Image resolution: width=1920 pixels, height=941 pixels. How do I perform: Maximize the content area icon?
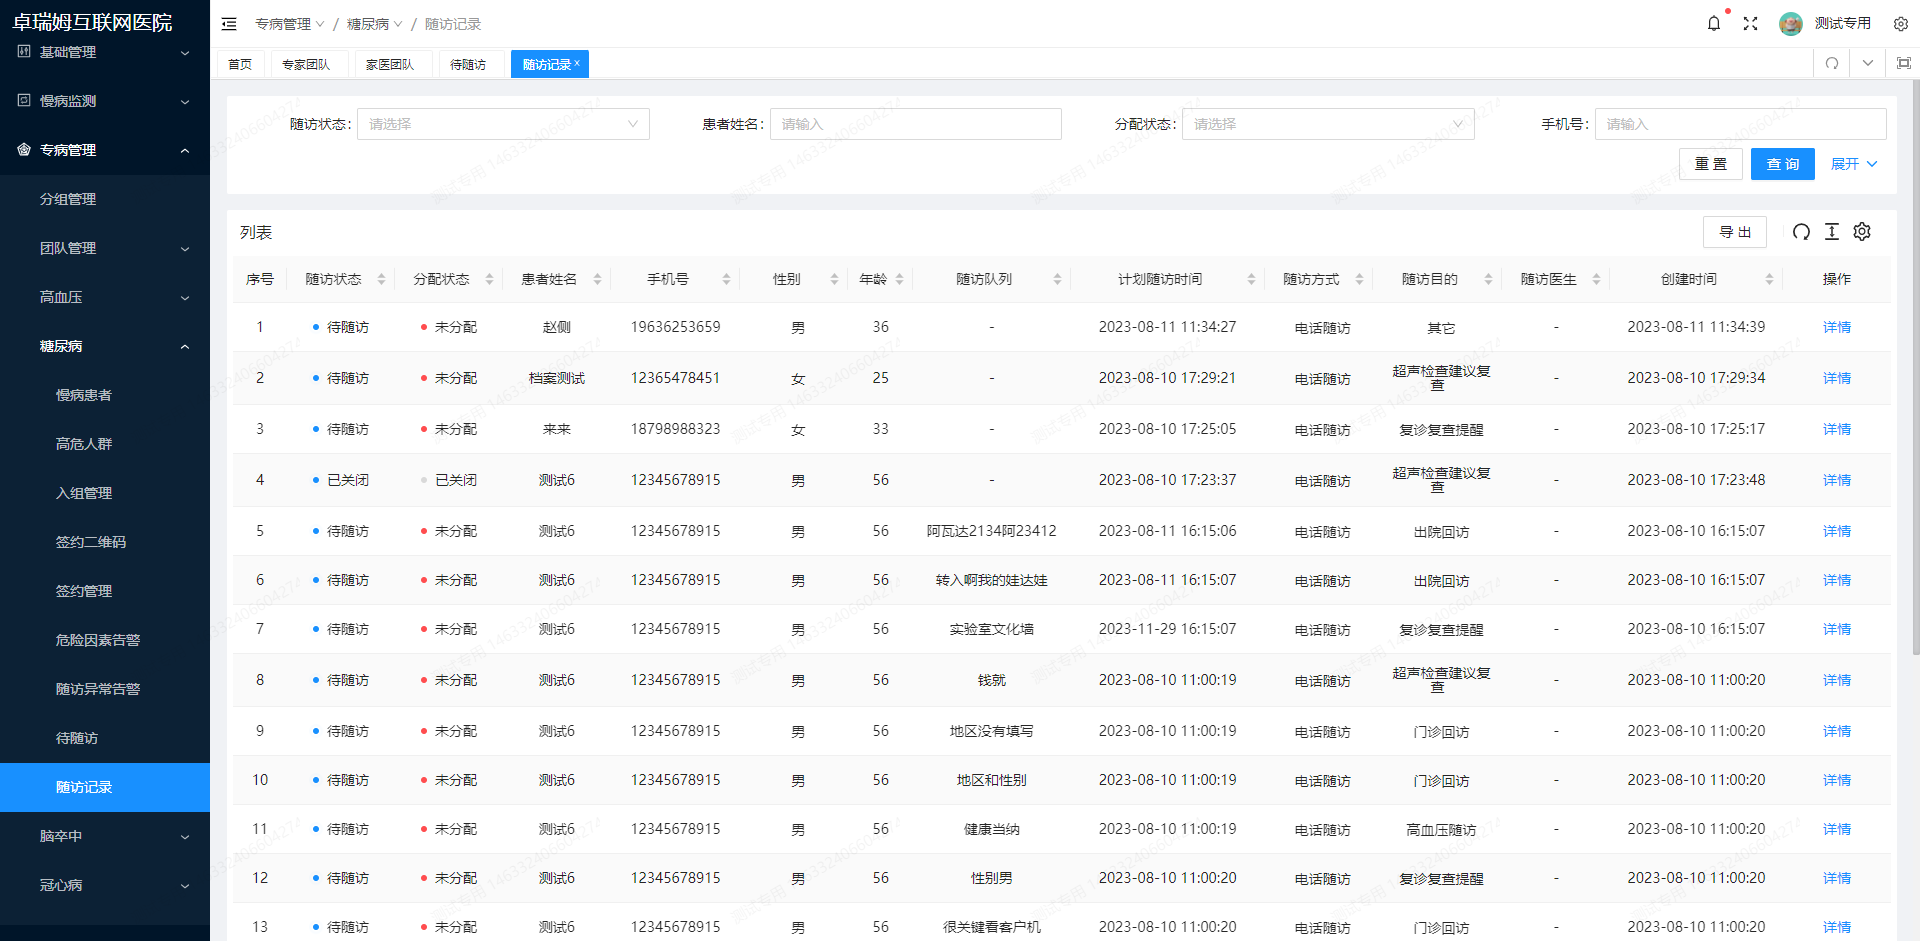point(1904,63)
